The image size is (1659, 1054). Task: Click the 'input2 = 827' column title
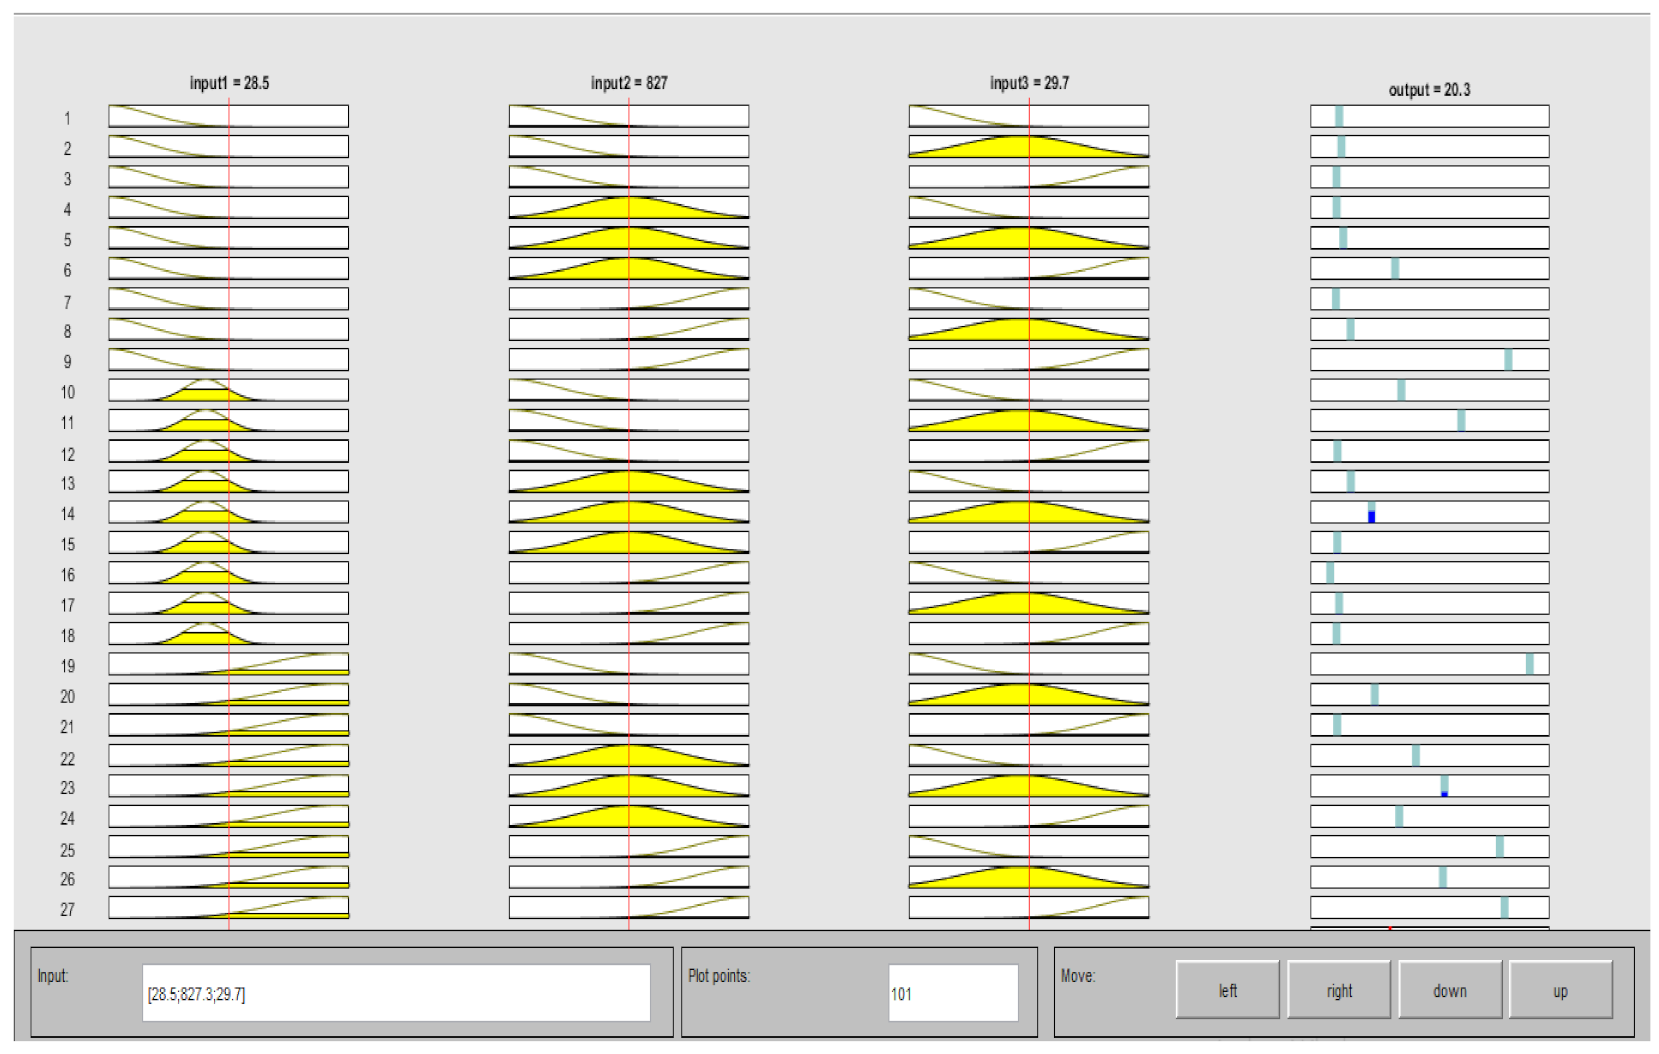[x=629, y=83]
